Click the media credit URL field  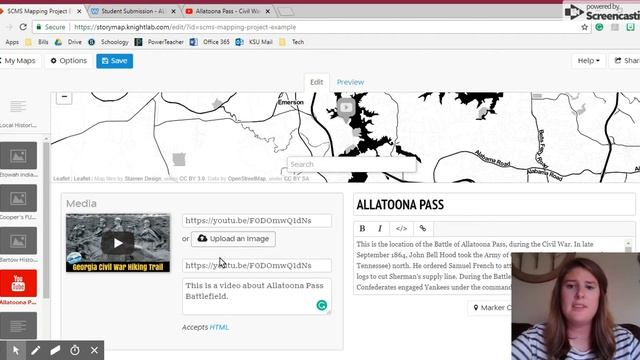257,266
